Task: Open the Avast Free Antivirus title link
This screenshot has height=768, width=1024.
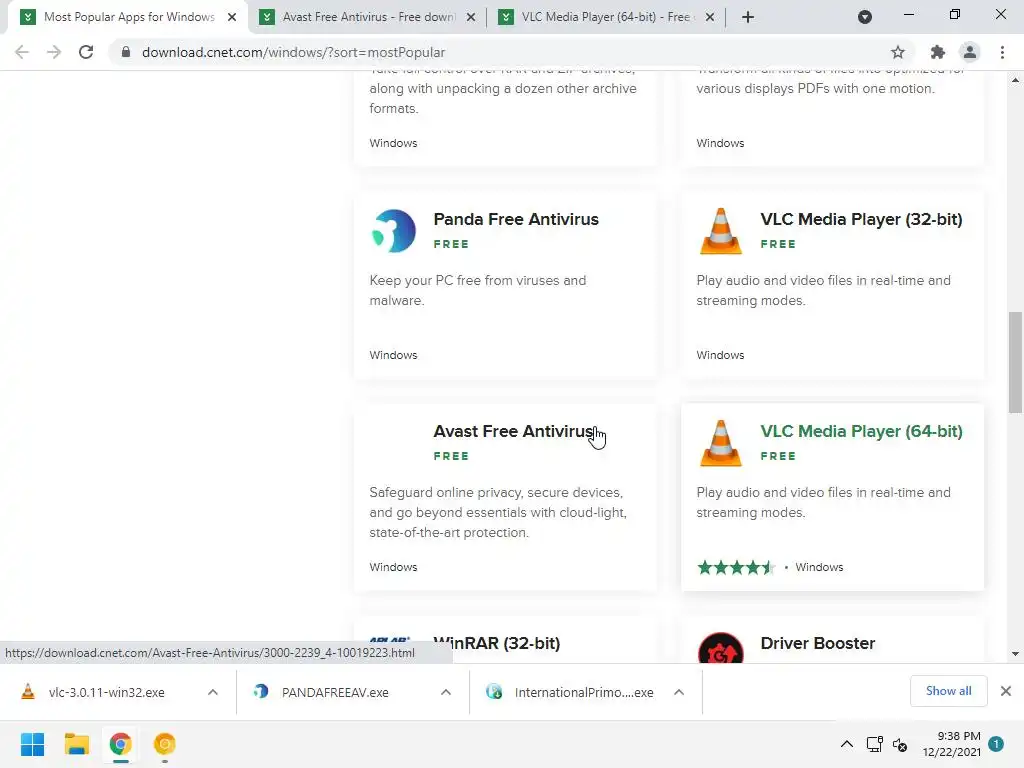Action: pos(514,432)
